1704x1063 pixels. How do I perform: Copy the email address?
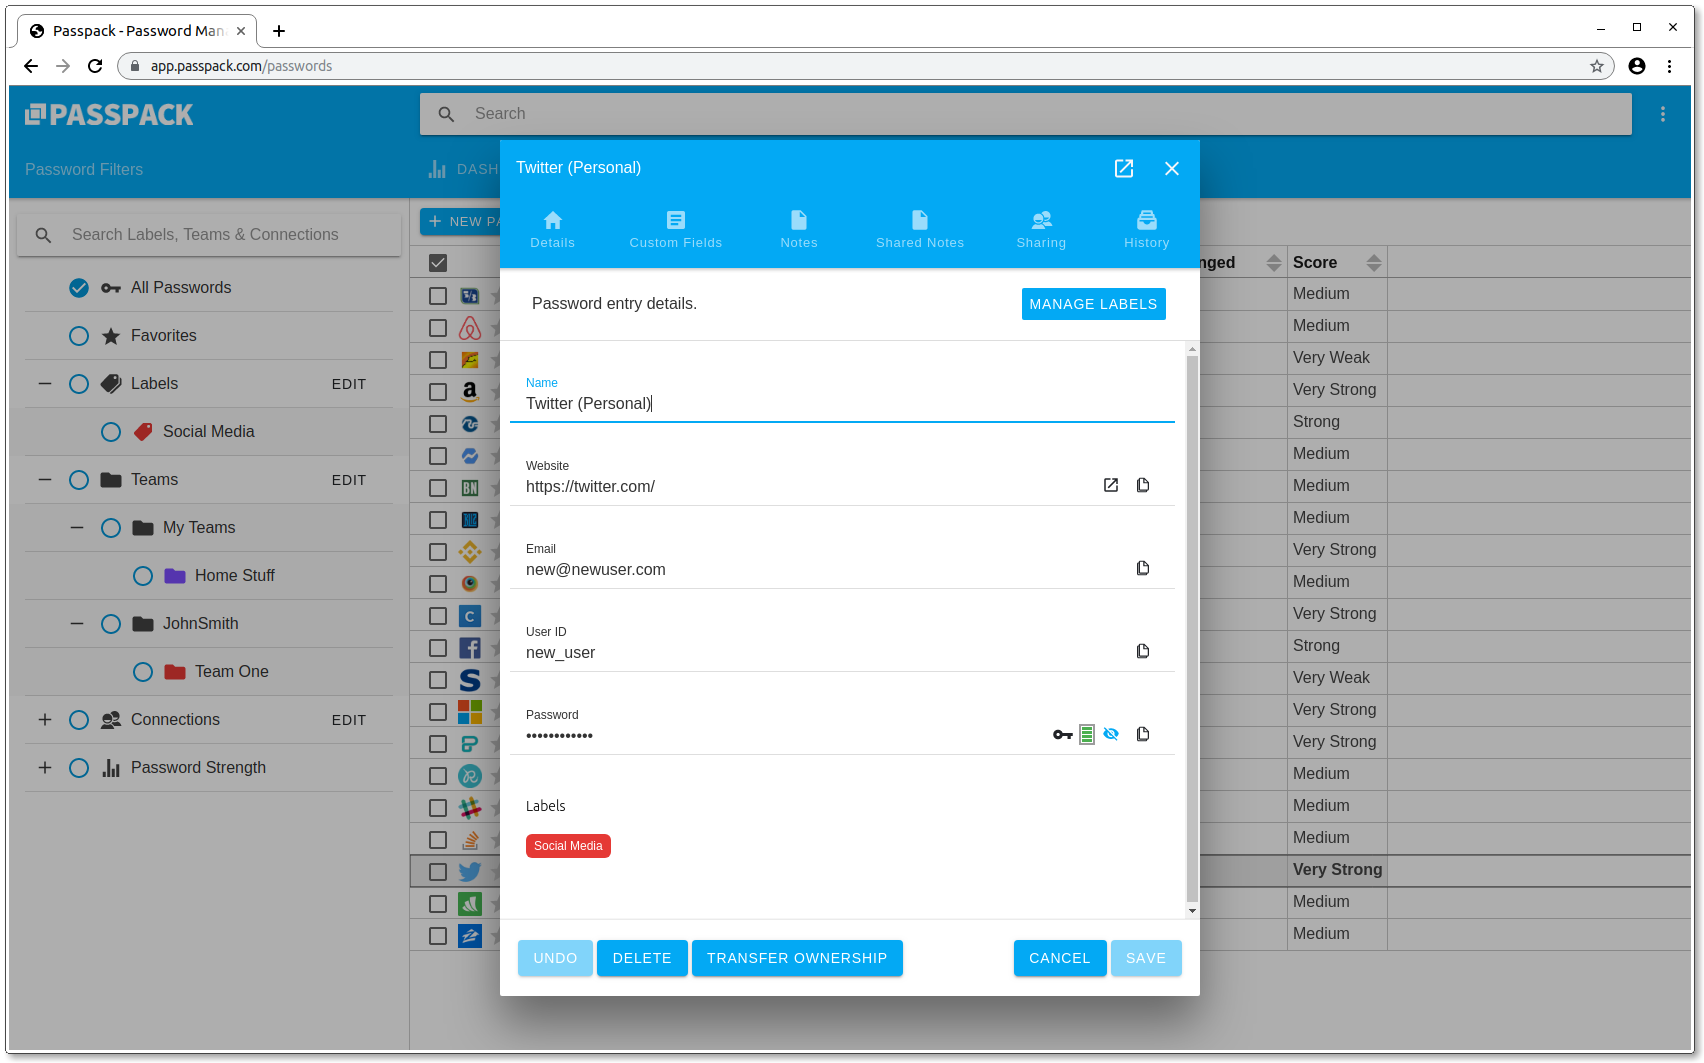coord(1143,568)
